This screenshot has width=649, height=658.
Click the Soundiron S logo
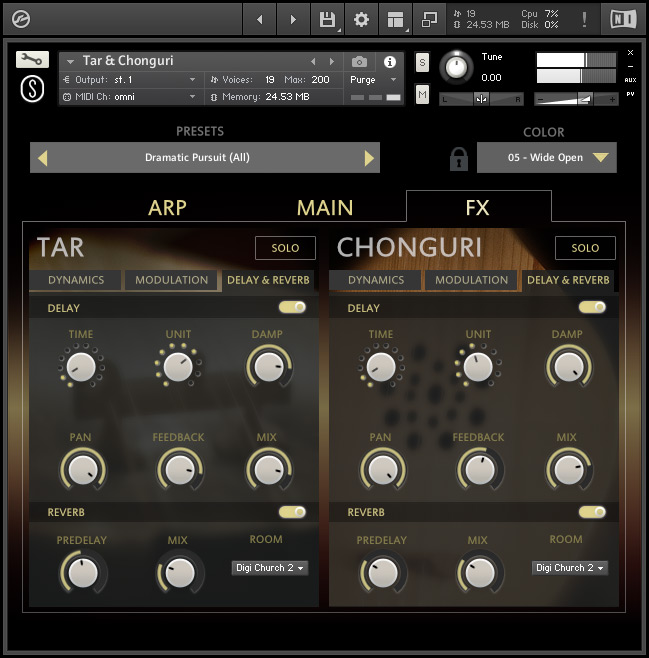coord(32,89)
